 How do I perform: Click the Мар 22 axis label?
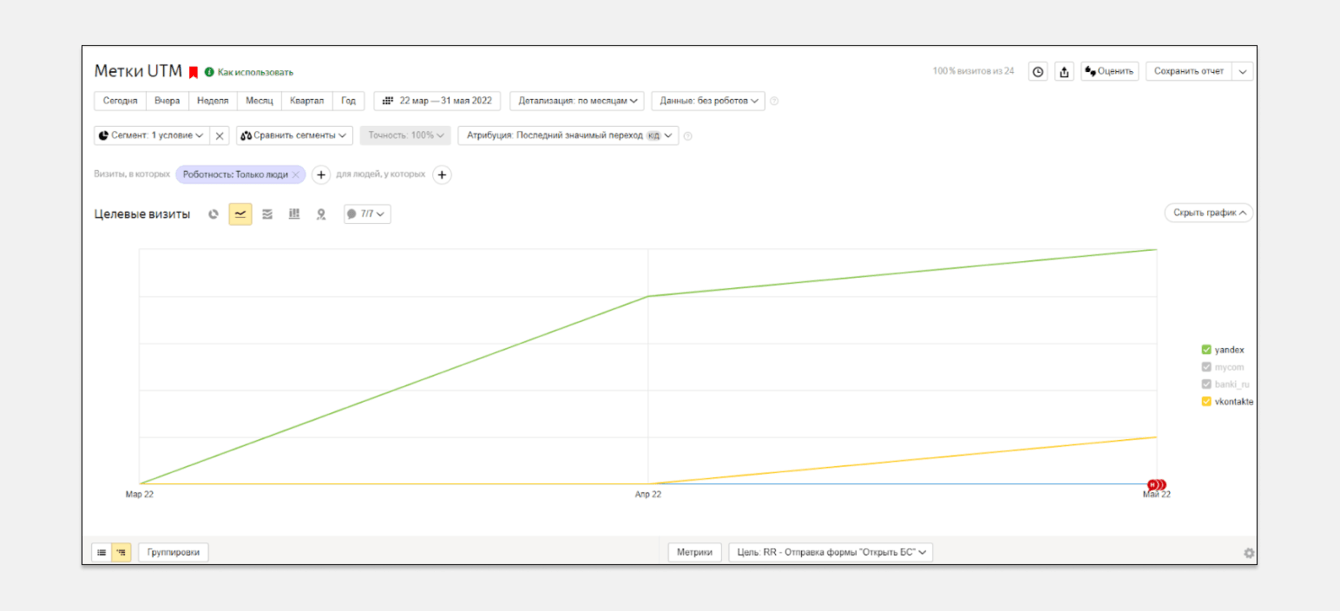(139, 494)
